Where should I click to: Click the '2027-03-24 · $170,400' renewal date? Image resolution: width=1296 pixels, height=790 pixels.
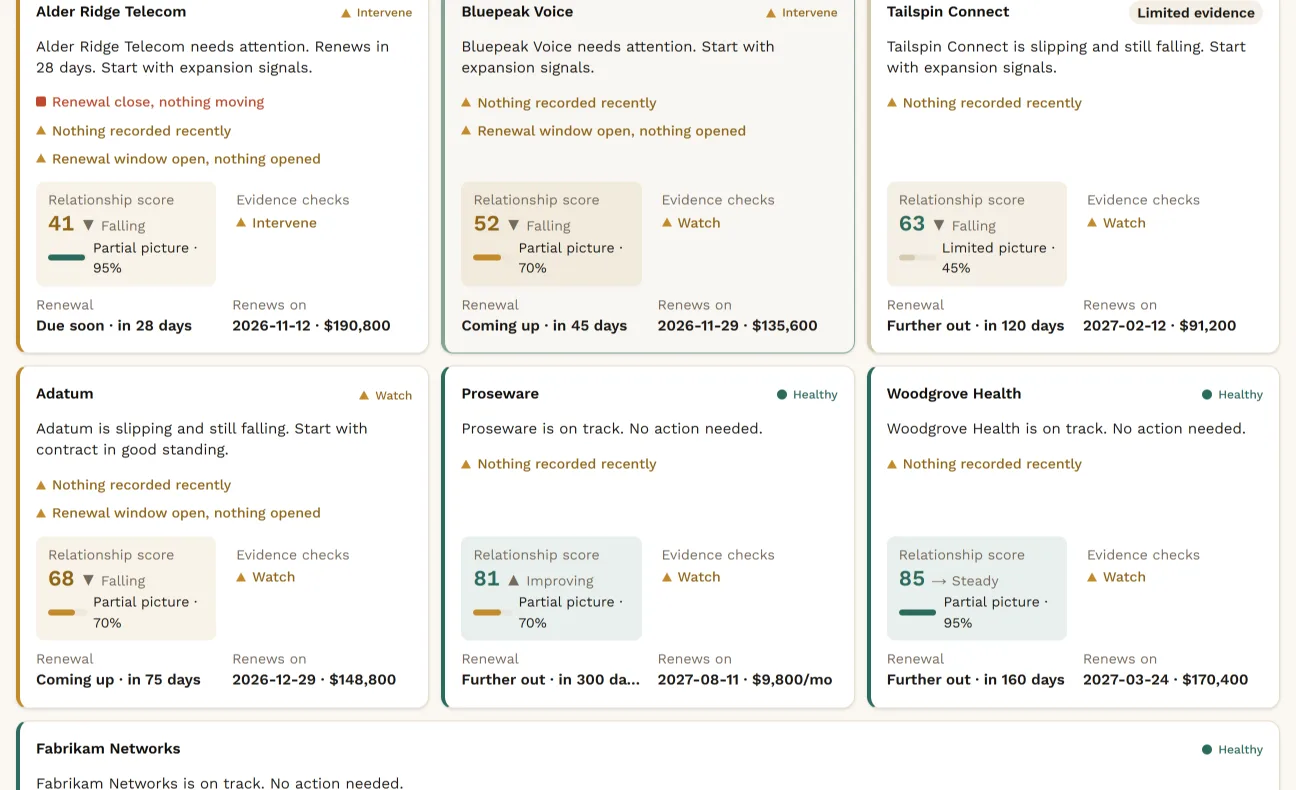[x=1165, y=680]
